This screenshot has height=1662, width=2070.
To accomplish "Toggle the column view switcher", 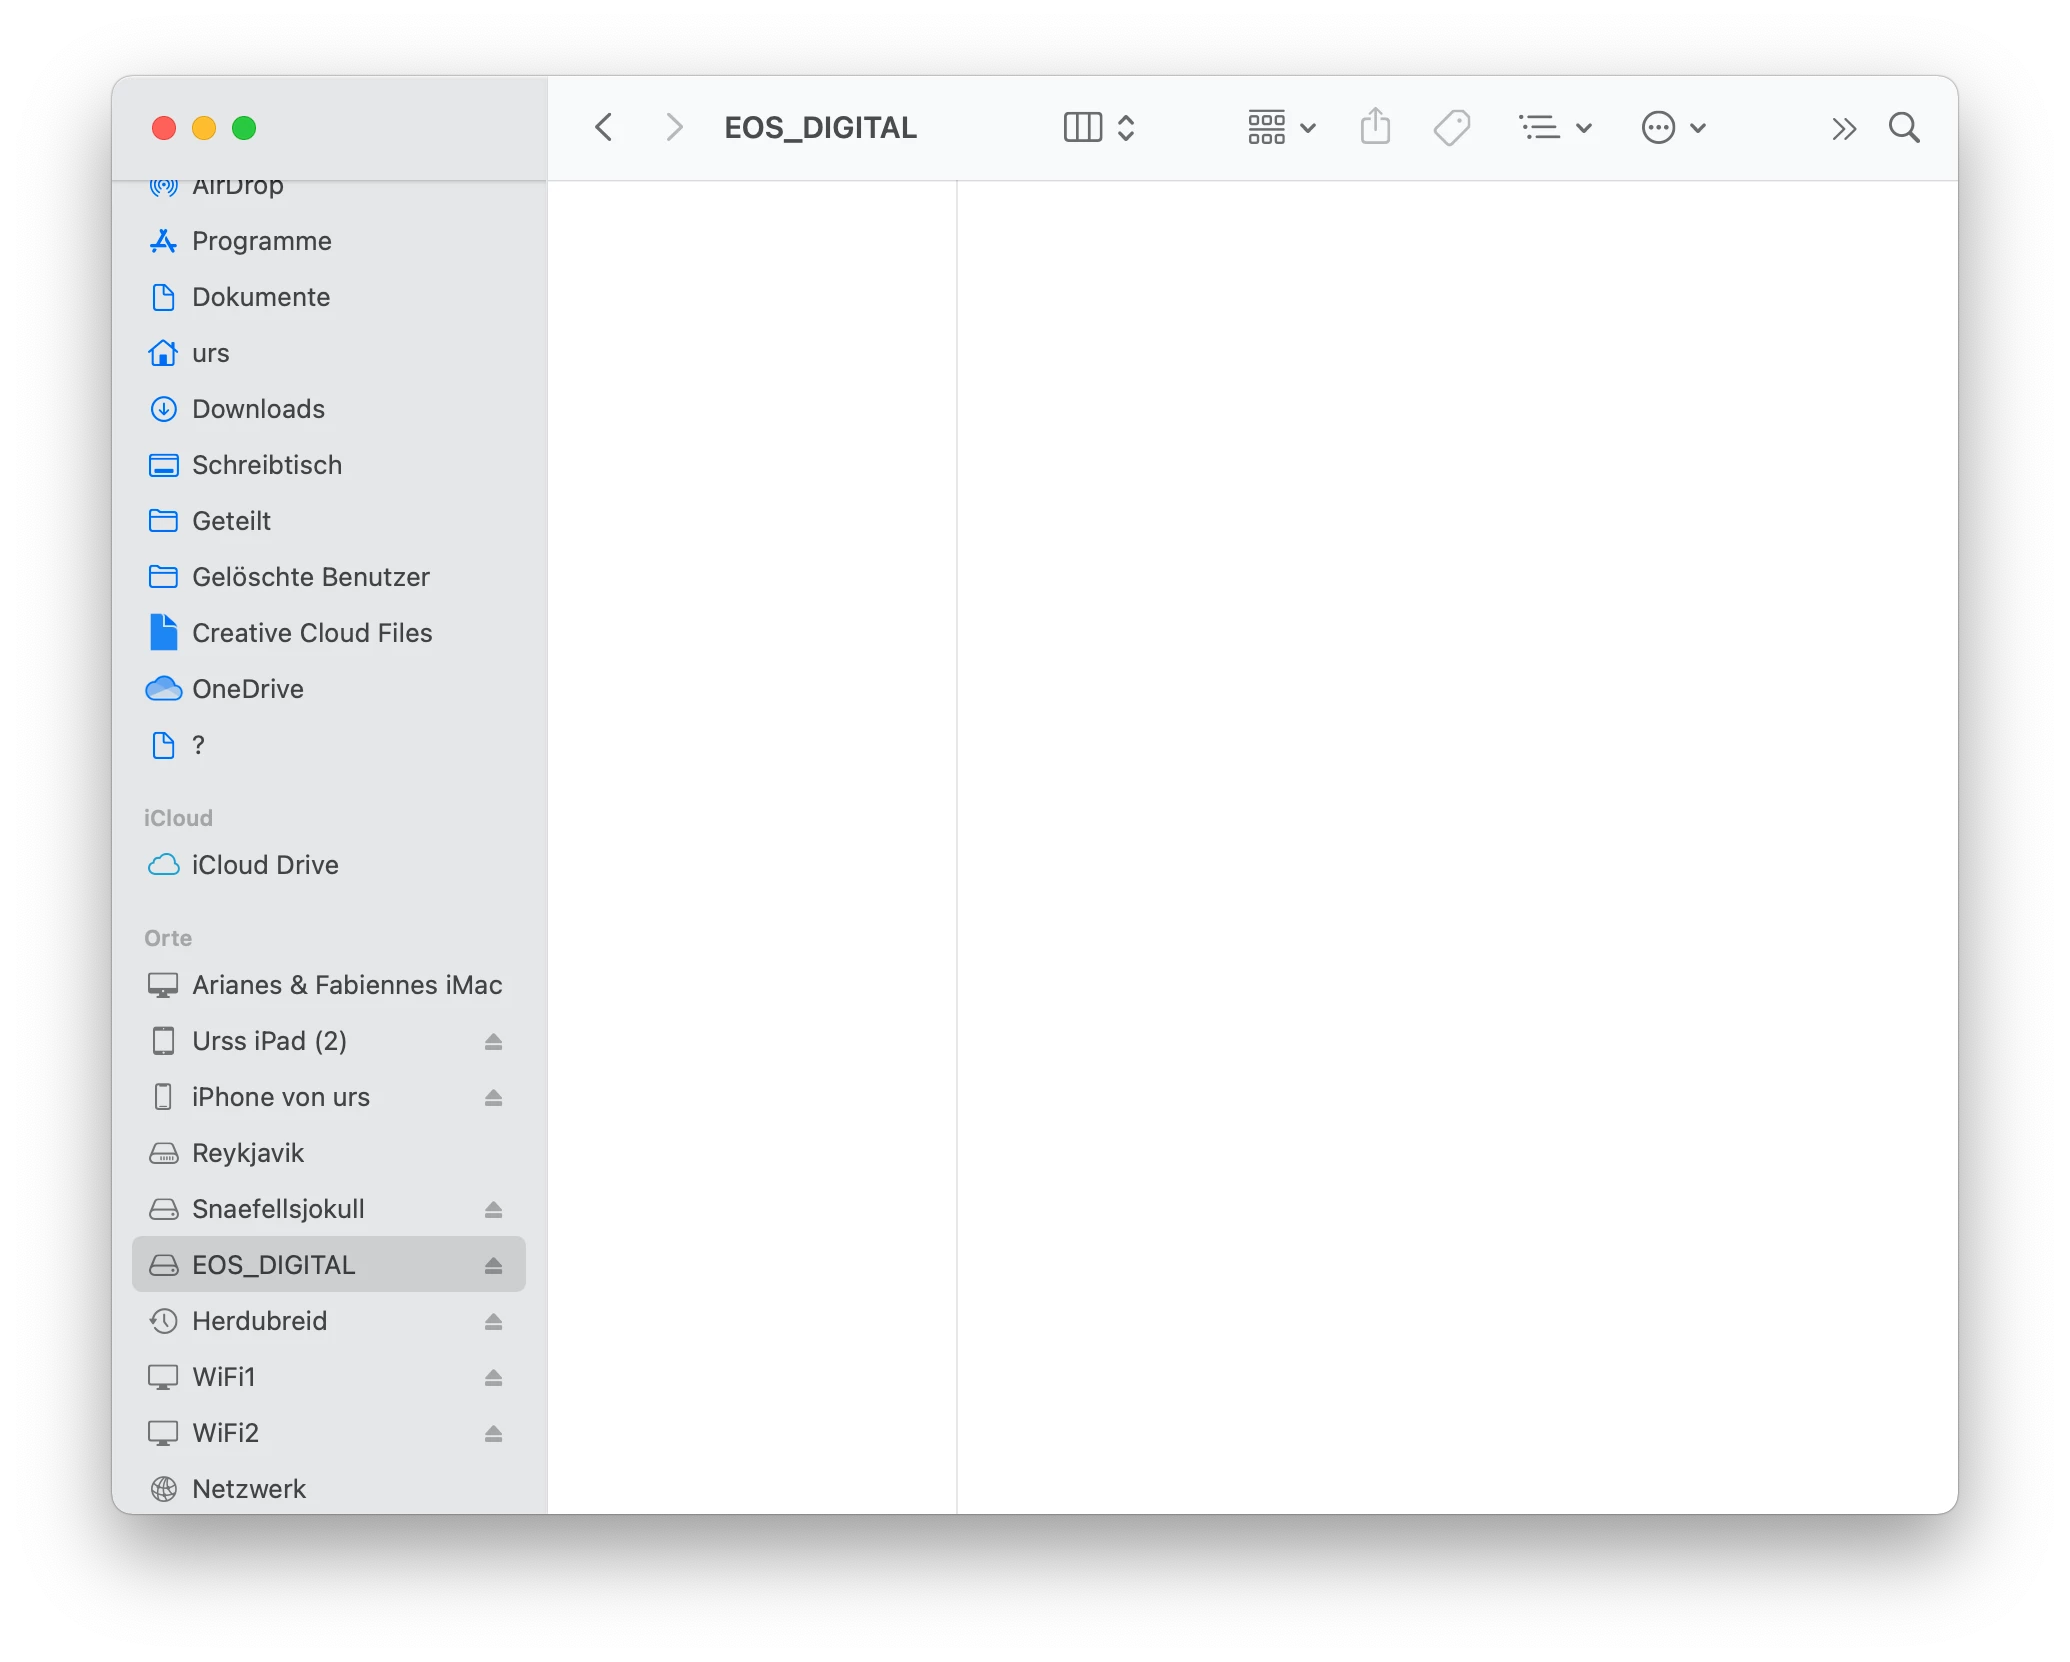I will coord(1098,127).
